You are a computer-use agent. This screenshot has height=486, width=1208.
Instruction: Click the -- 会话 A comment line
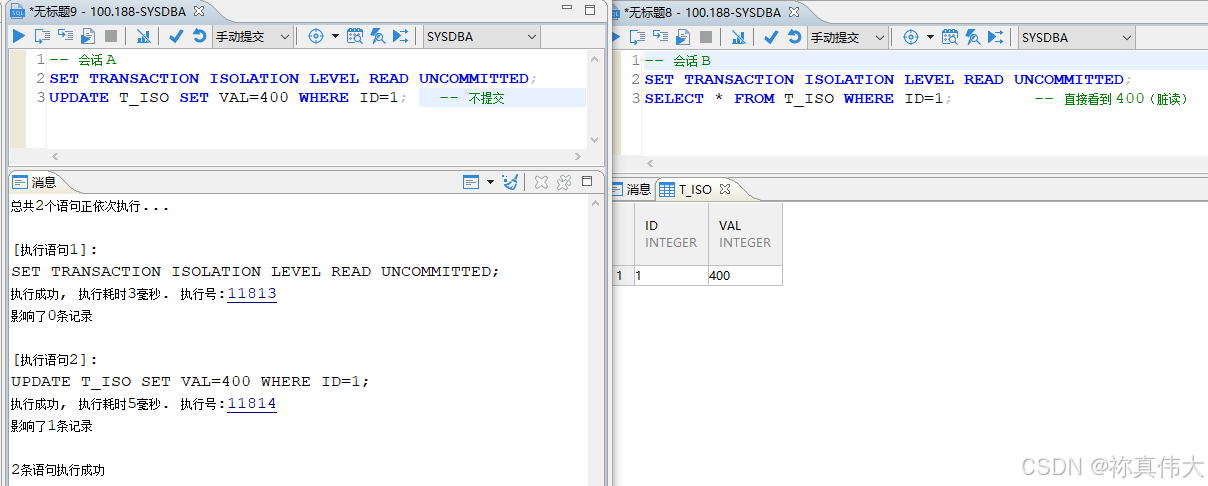(x=83, y=60)
